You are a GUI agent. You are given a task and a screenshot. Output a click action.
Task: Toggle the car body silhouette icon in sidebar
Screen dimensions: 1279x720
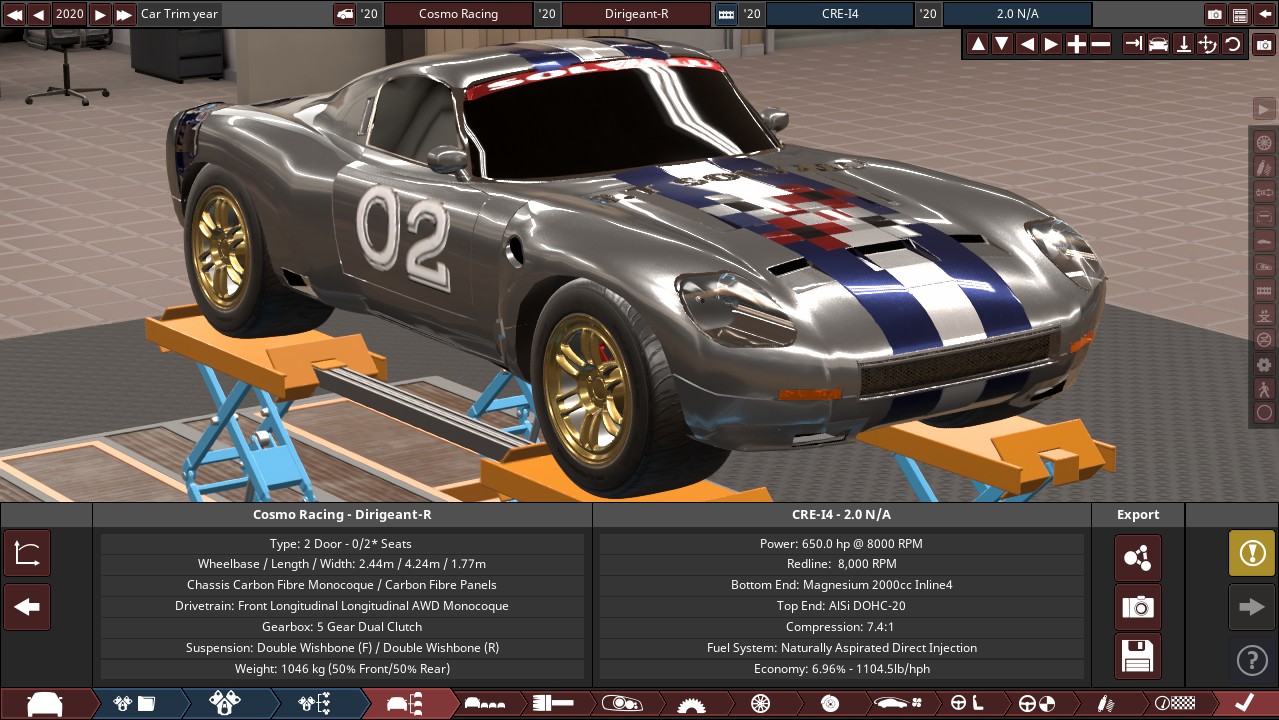(1264, 240)
